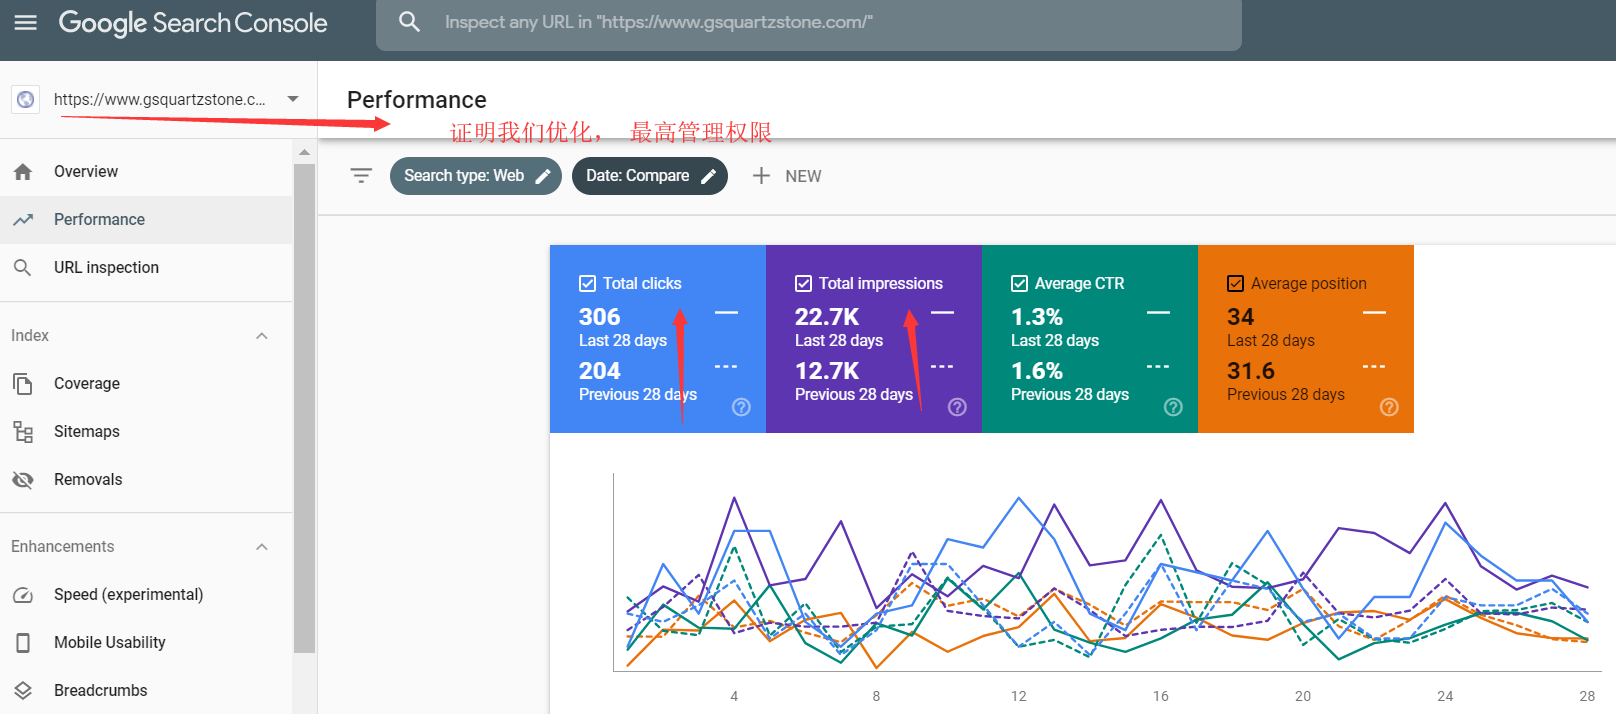Open the hamburger navigation menu

[26, 22]
